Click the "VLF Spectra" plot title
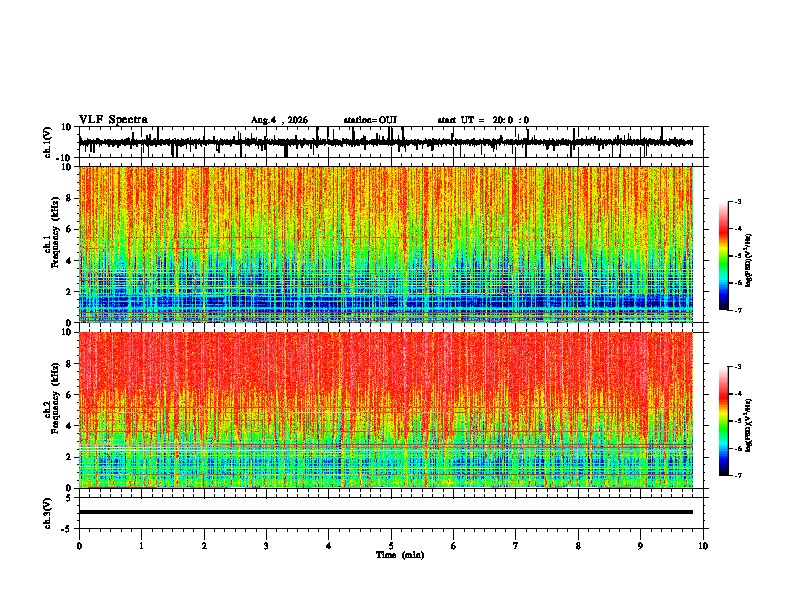This screenshot has height=612, width=792. click(113, 120)
